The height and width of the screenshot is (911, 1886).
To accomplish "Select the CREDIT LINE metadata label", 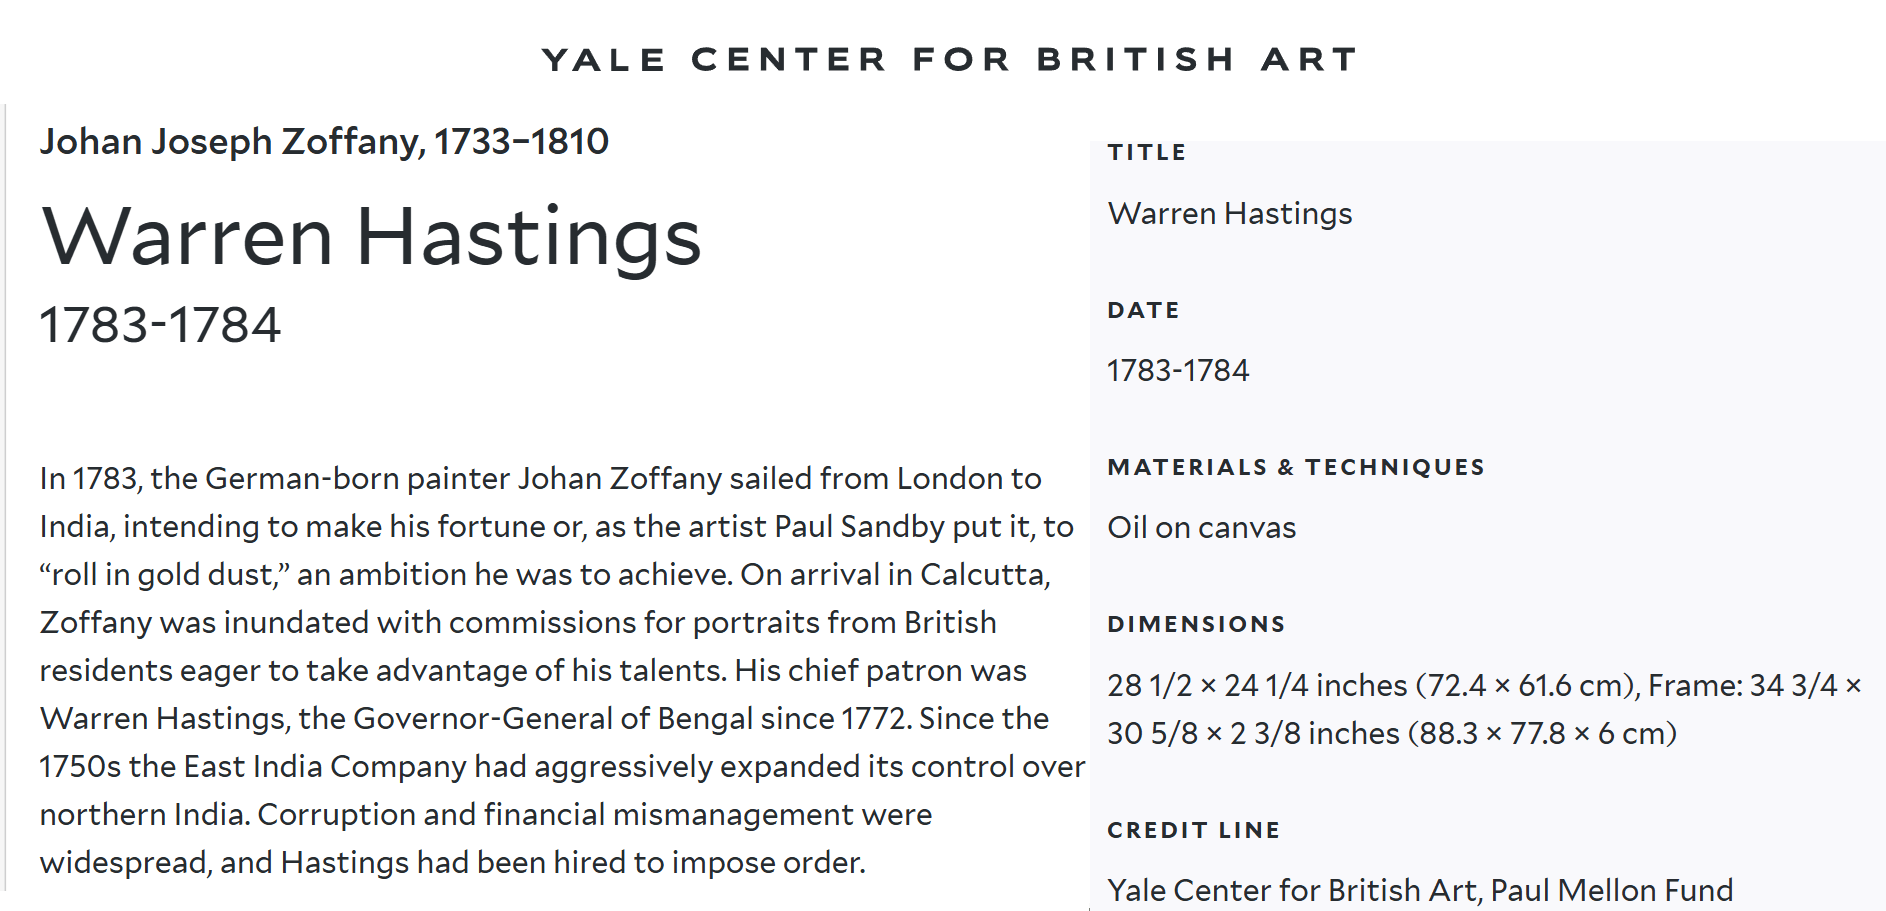I will pos(1194,830).
